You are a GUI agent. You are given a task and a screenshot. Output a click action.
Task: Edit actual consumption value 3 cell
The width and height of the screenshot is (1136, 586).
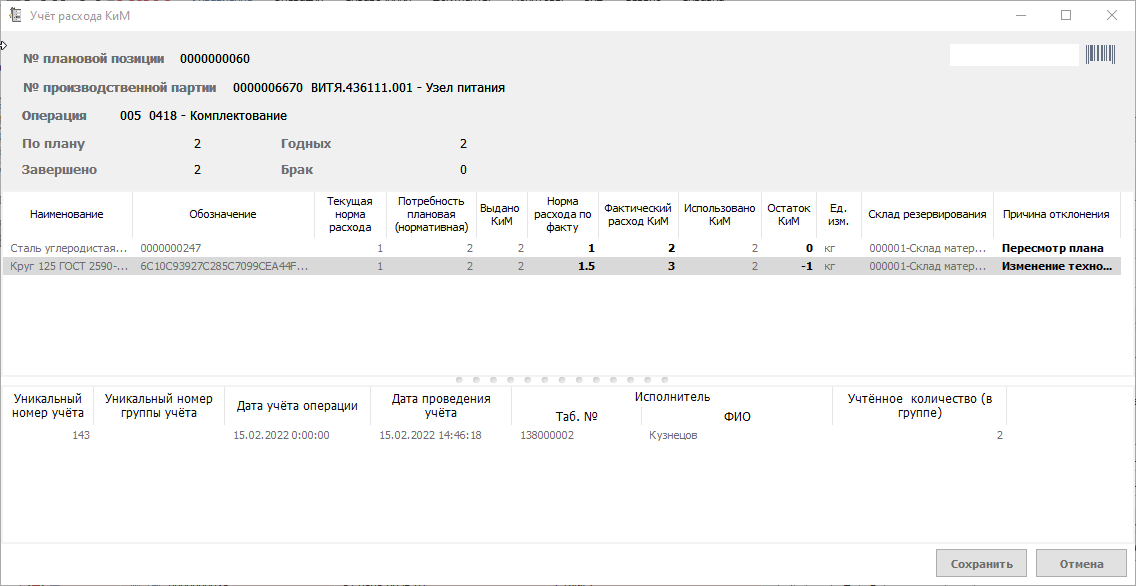tap(638, 267)
